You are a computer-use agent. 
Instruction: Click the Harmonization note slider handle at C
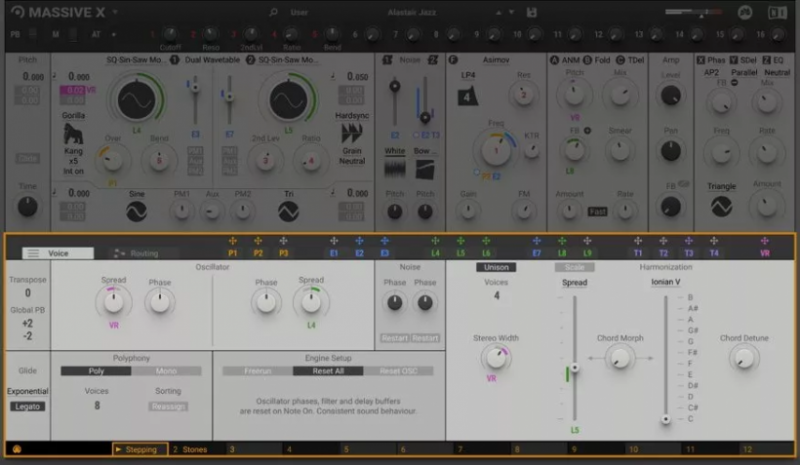665,419
